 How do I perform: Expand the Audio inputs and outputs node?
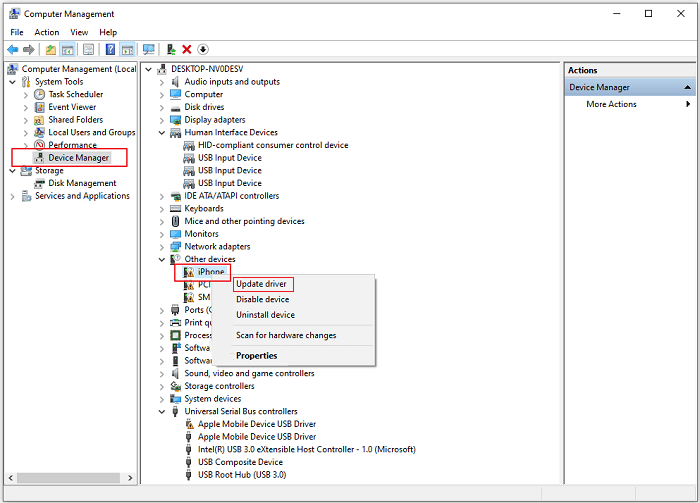(x=162, y=82)
